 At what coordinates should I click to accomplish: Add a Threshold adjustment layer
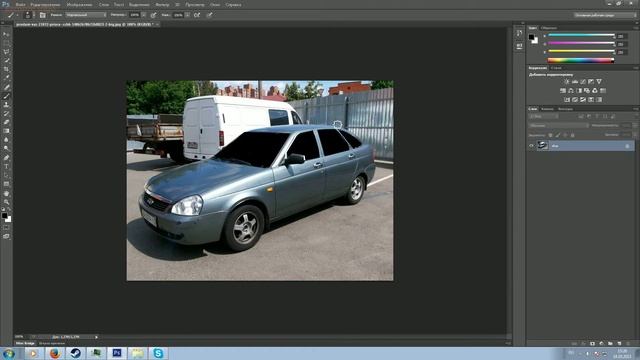click(583, 100)
